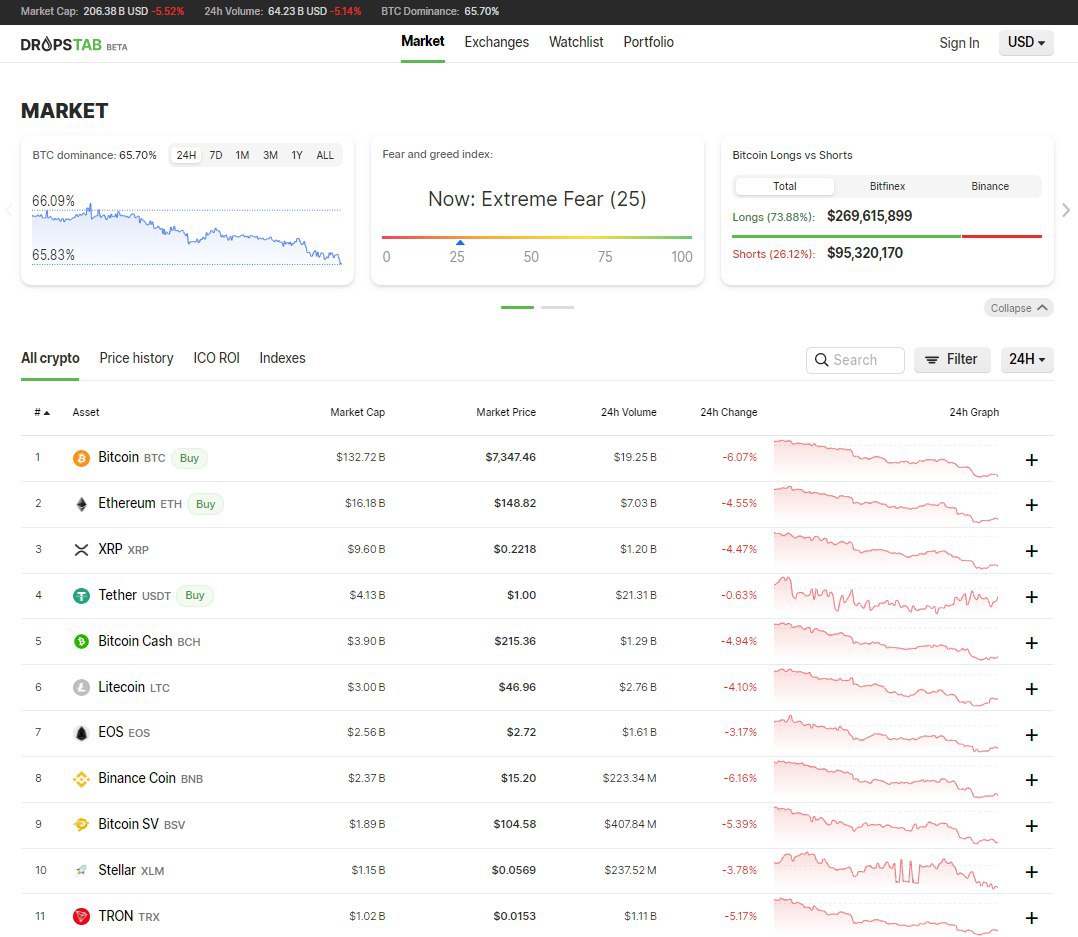
Task: Switch longs vs shorts to Total
Action: 784,186
